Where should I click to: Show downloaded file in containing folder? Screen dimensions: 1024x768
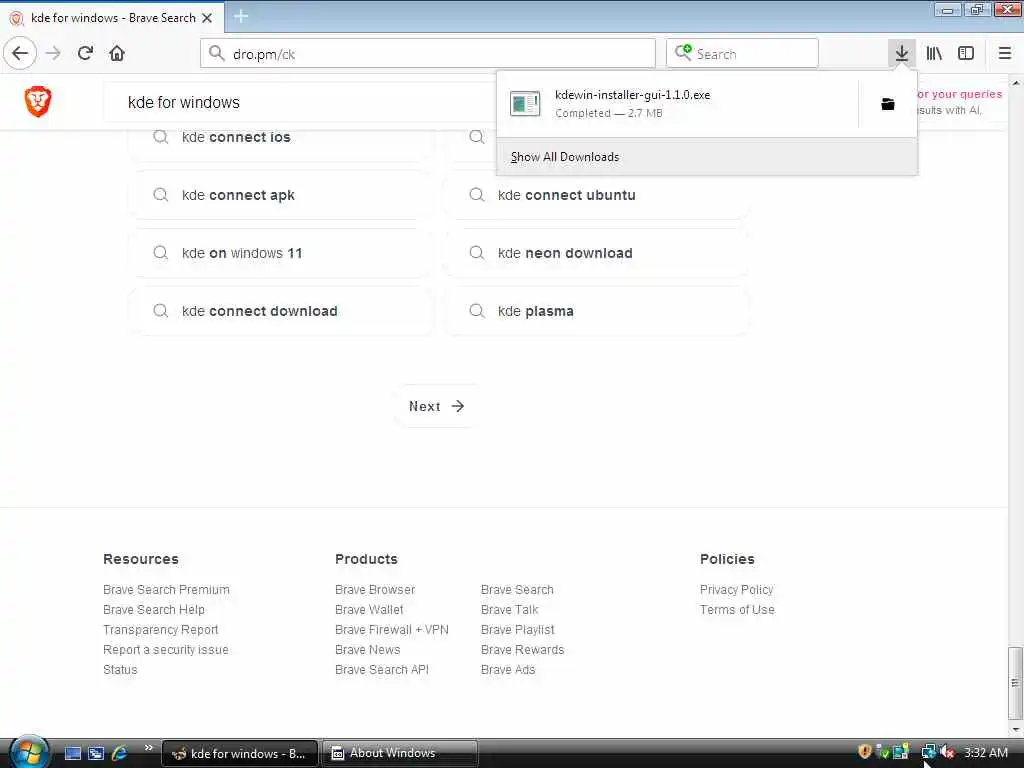pos(888,104)
